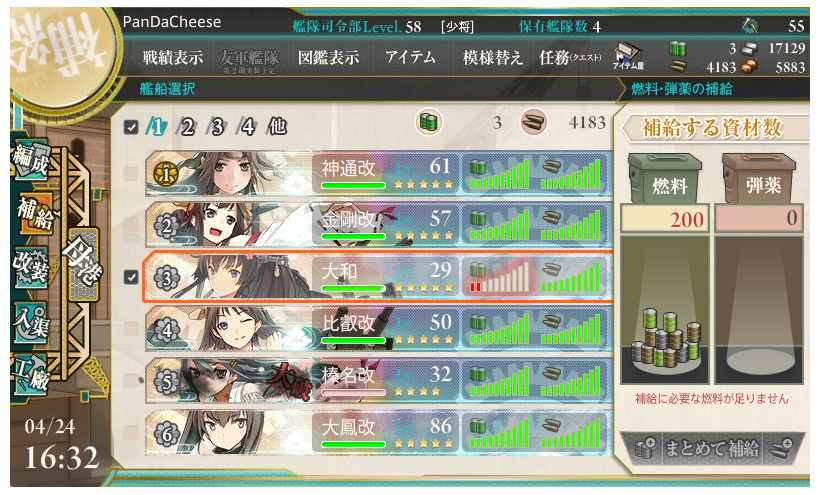The image size is (819, 495).
Task: Check the 神通改 ship checkbox
Action: [x=132, y=173]
